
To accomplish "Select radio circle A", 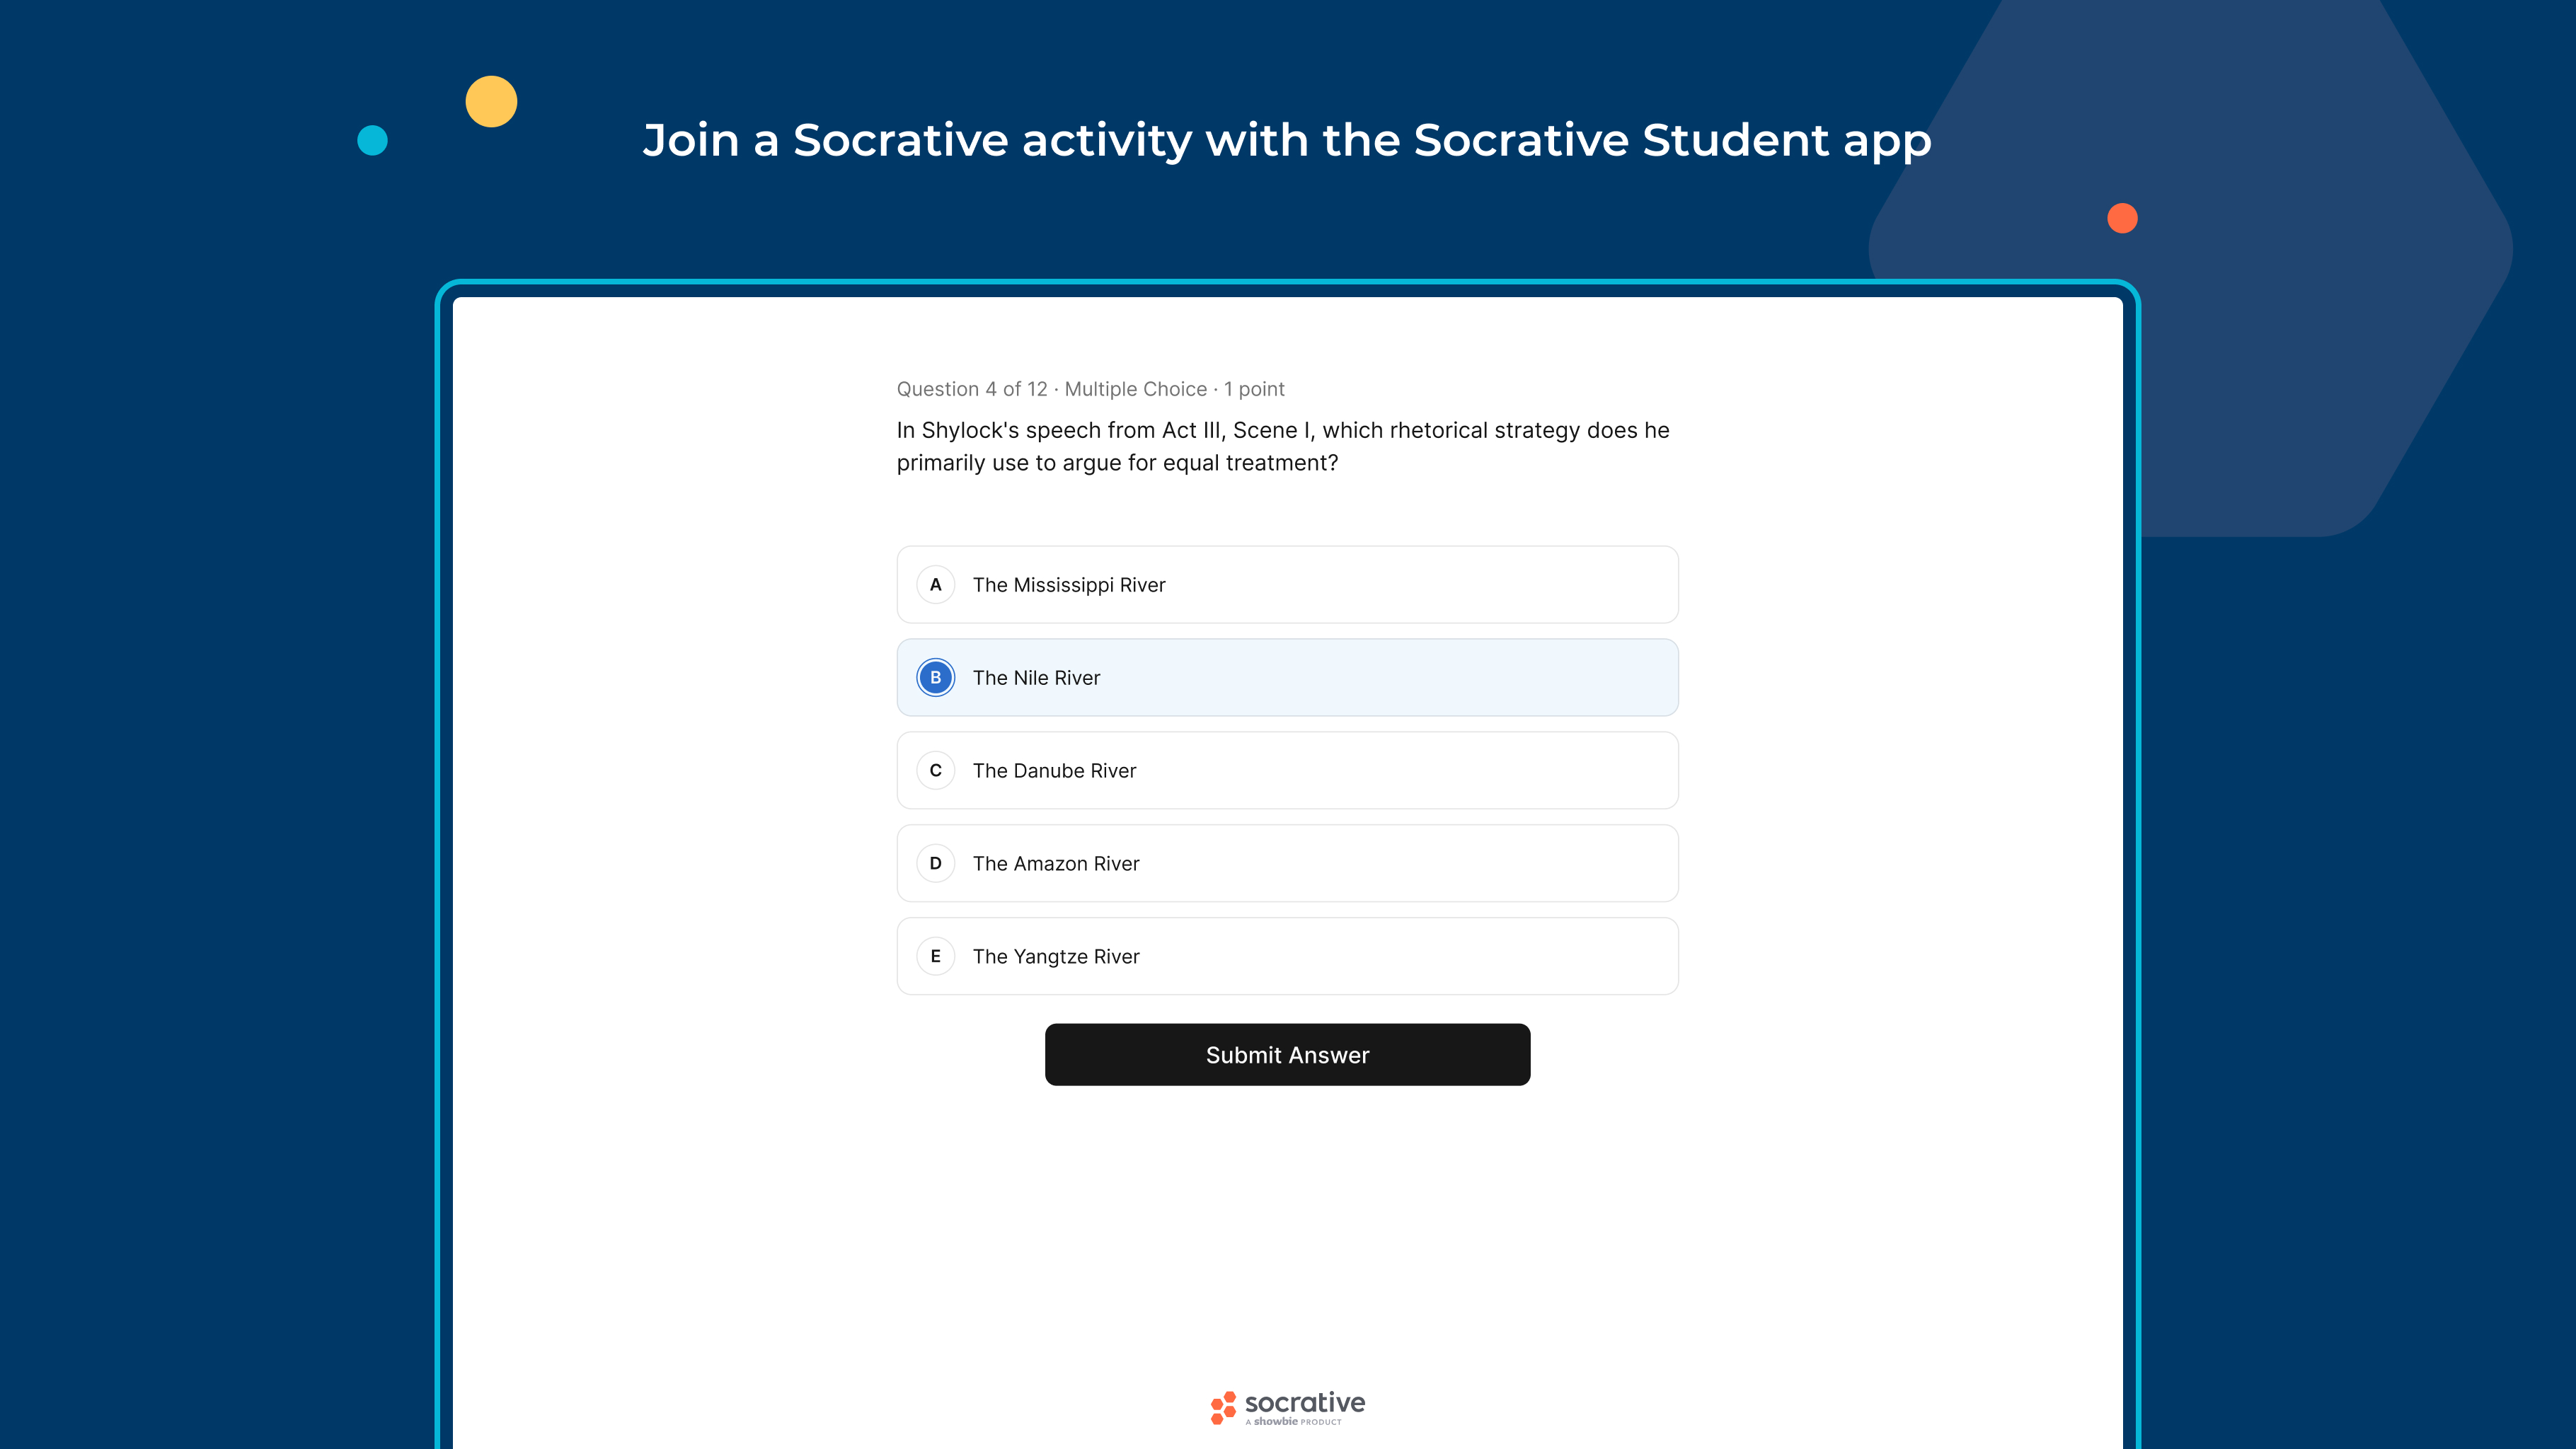I will pyautogui.click(x=935, y=585).
